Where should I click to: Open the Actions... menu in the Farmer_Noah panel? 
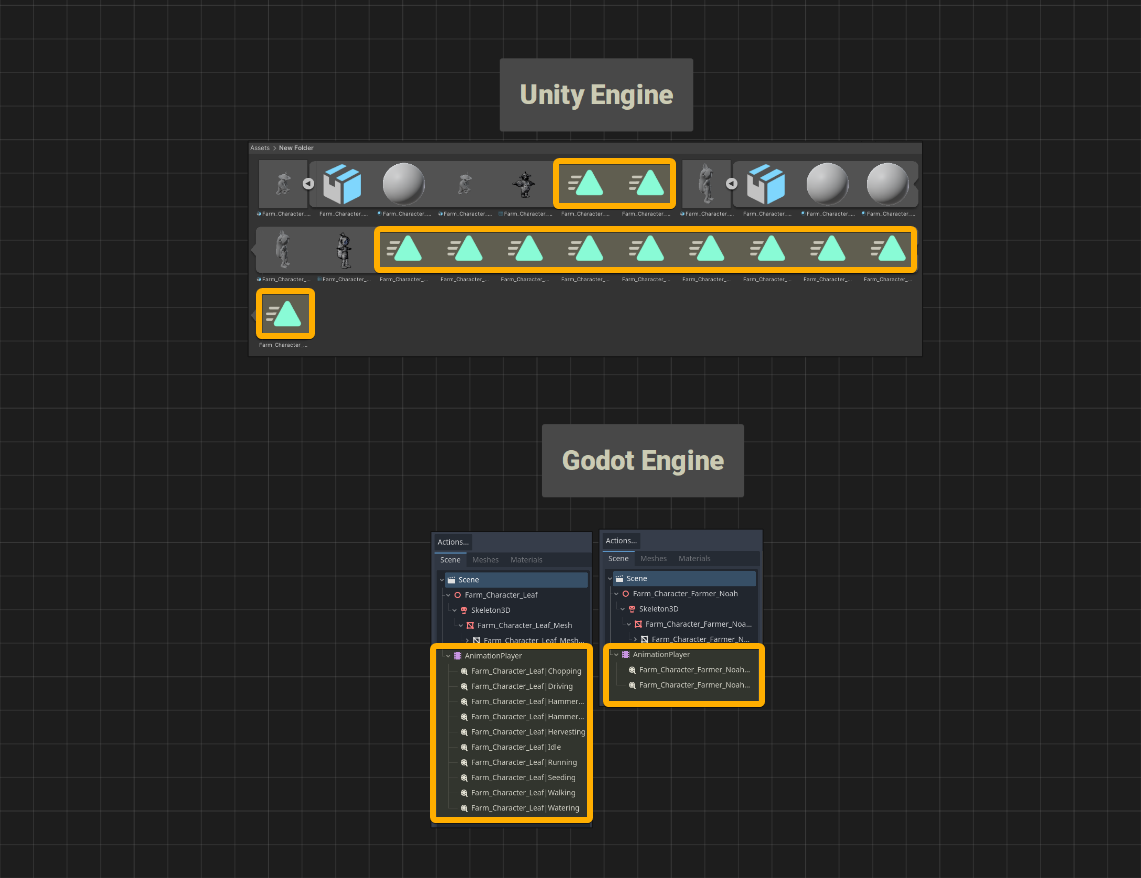coord(621,540)
